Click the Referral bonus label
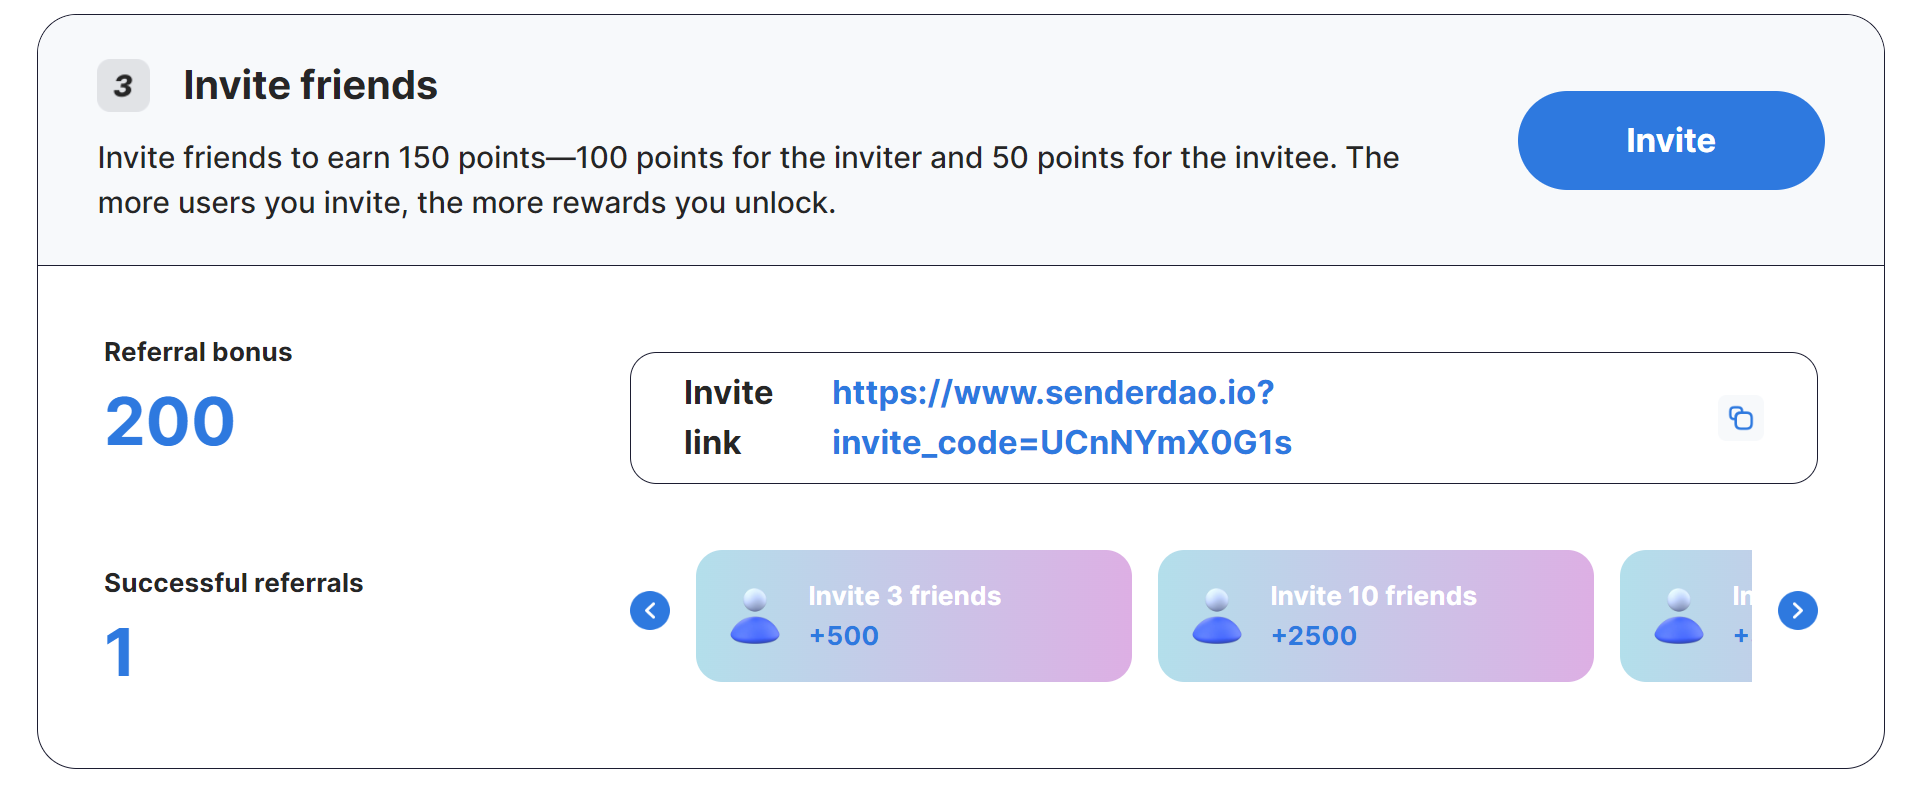 pos(198,352)
